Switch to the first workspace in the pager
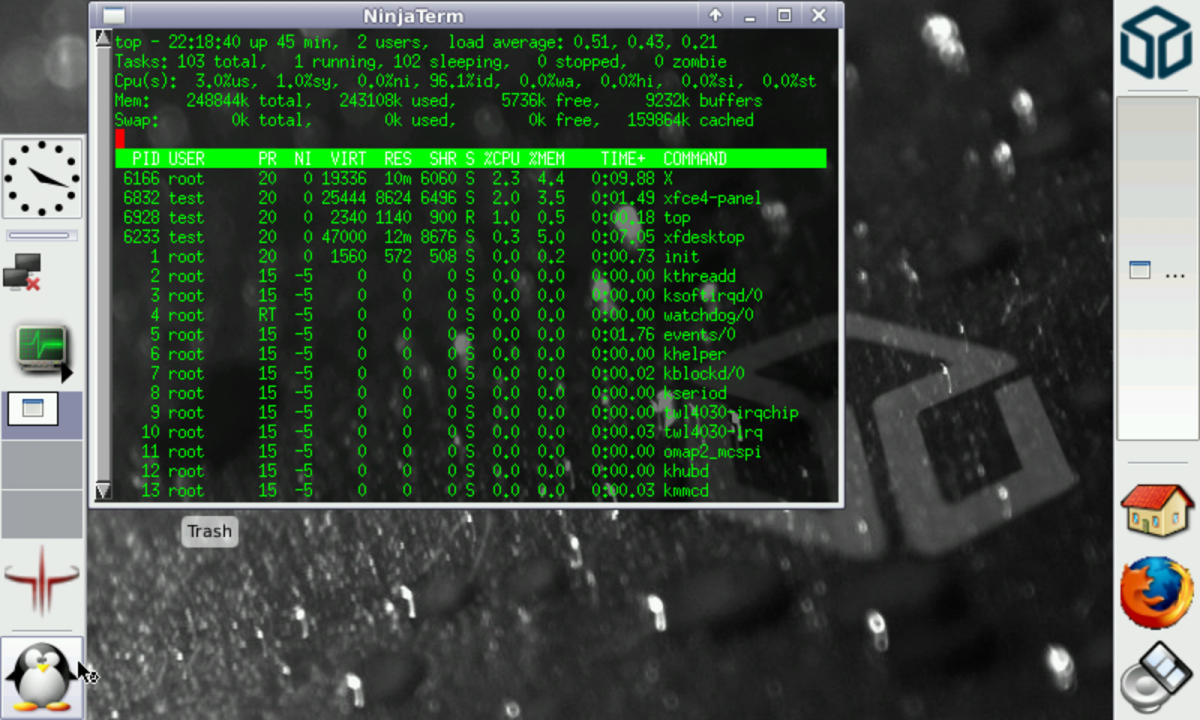Image resolution: width=1200 pixels, height=720 pixels. point(42,415)
